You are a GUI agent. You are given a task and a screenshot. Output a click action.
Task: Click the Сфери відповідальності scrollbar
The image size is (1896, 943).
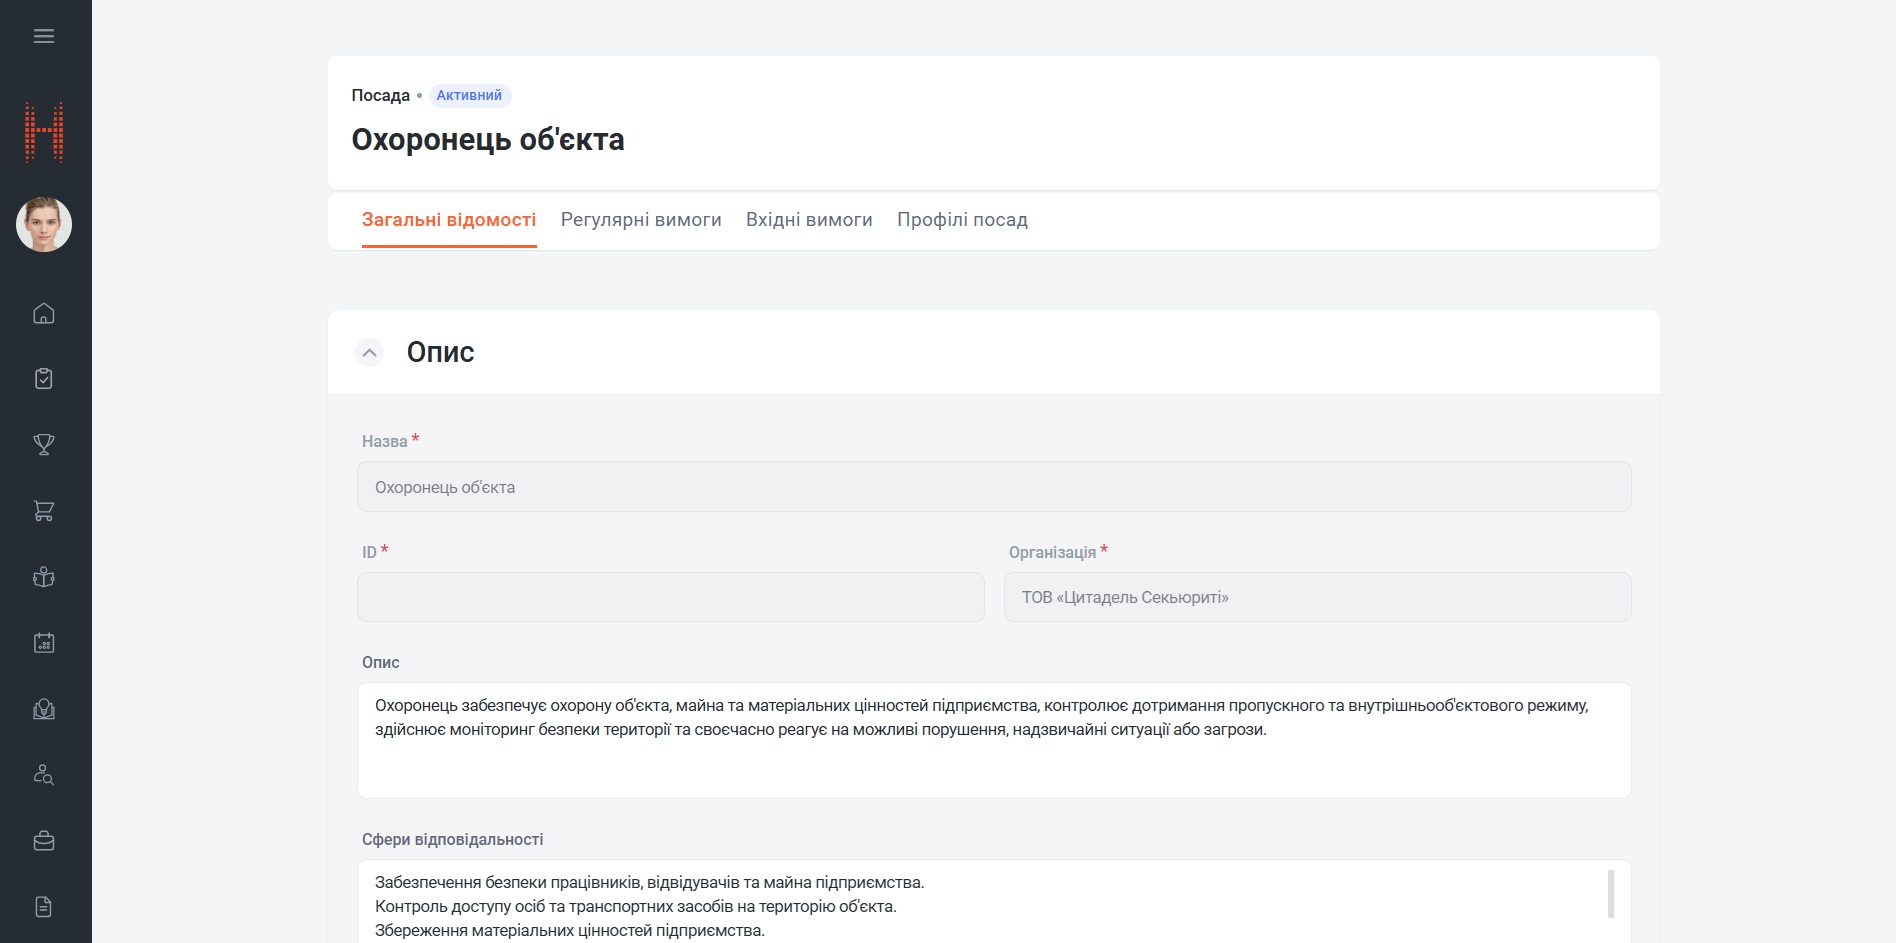point(1611,894)
